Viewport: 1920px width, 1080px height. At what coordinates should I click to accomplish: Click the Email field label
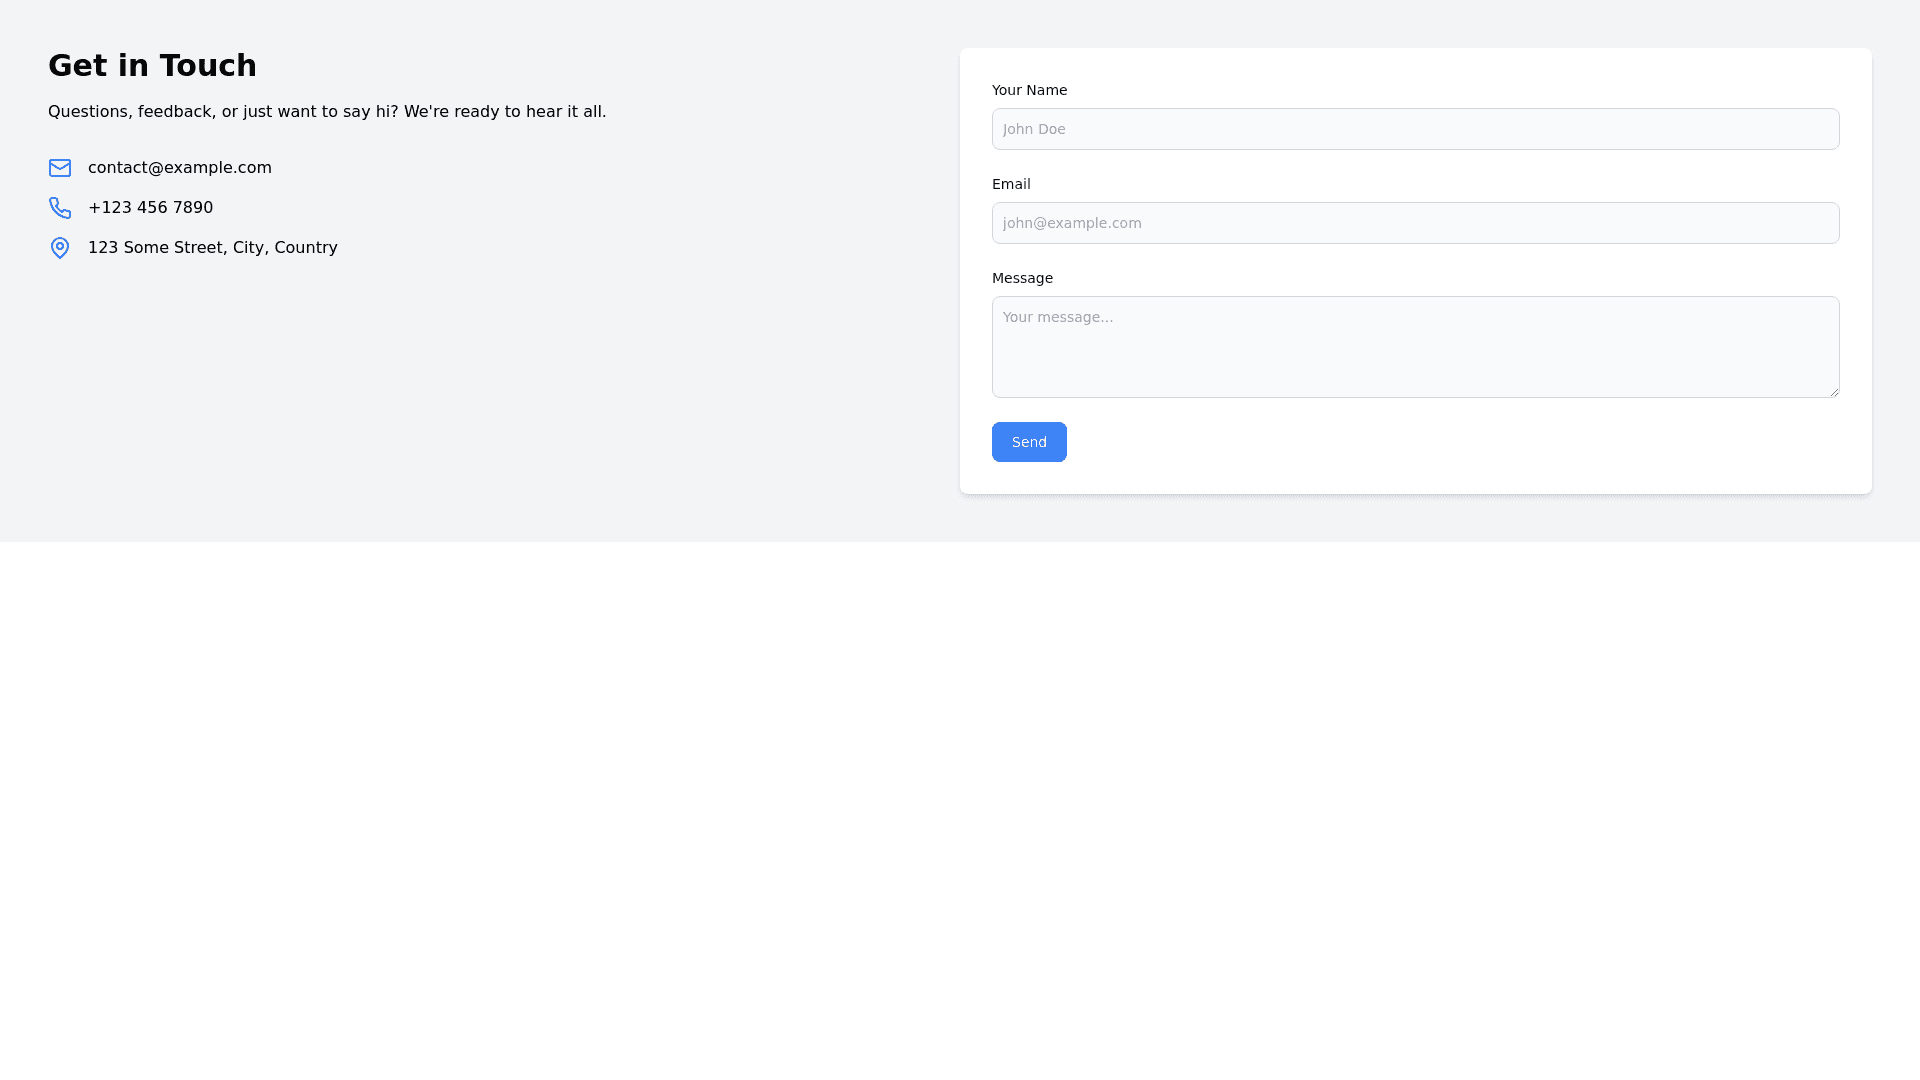(x=1011, y=184)
